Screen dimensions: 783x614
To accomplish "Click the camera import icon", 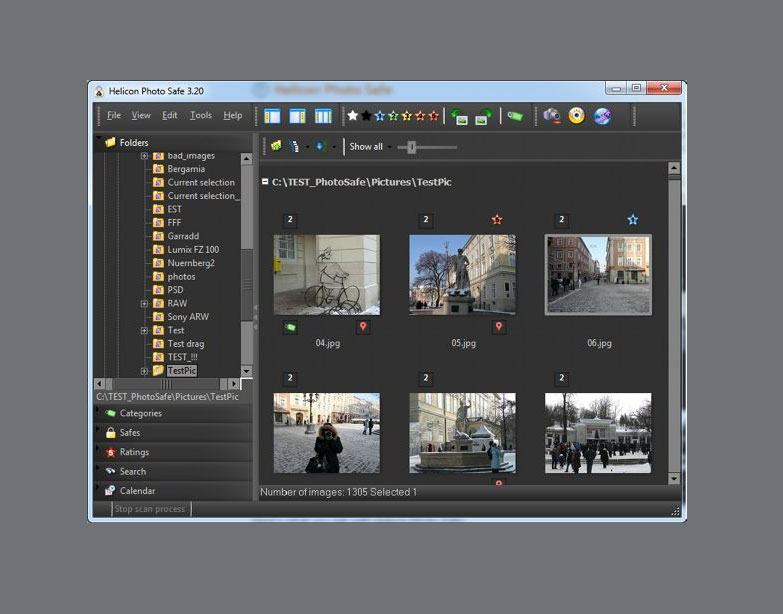I will [x=552, y=116].
